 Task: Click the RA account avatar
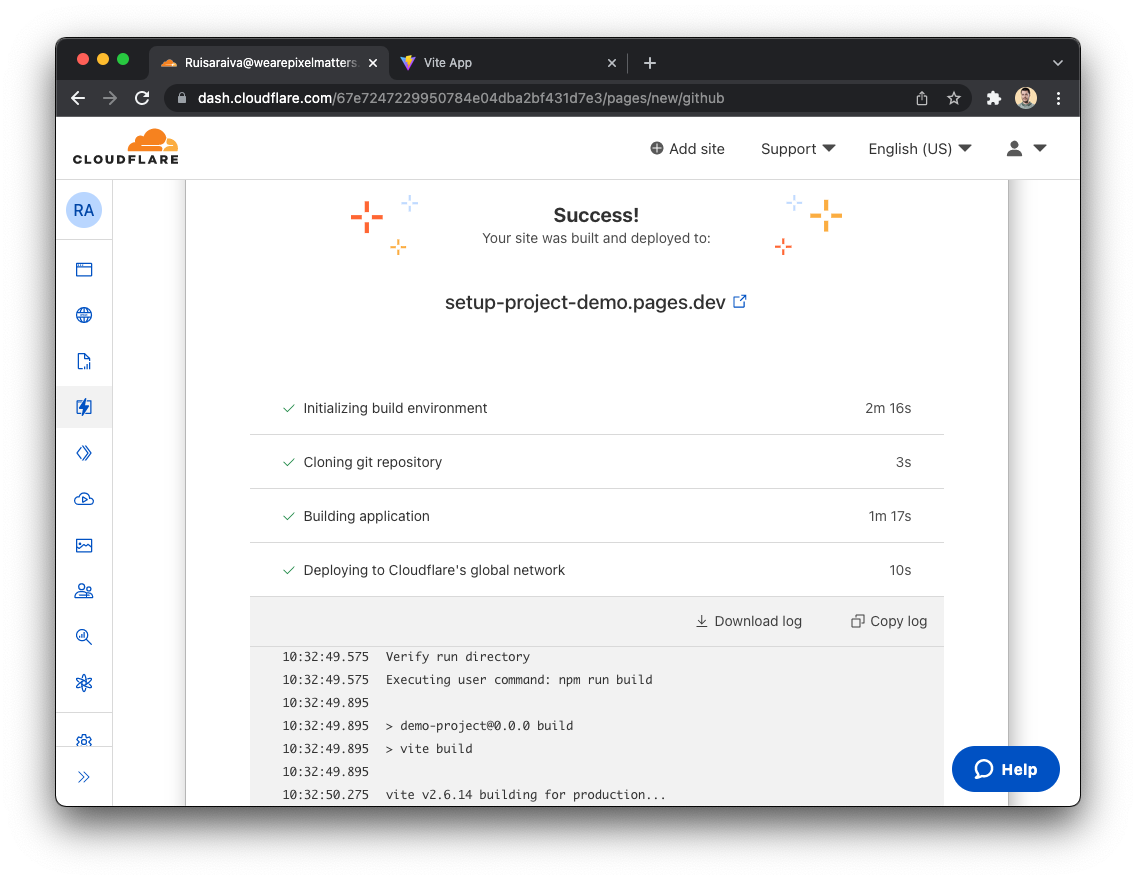[x=84, y=211]
